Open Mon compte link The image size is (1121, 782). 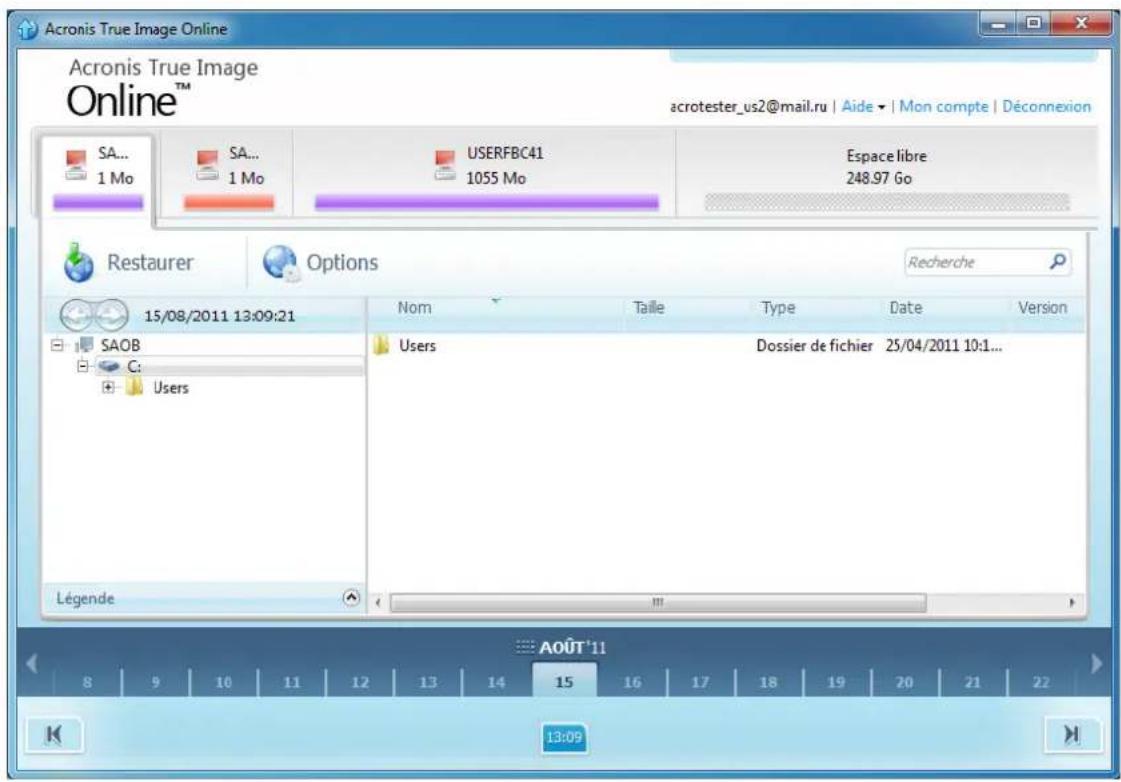(944, 107)
